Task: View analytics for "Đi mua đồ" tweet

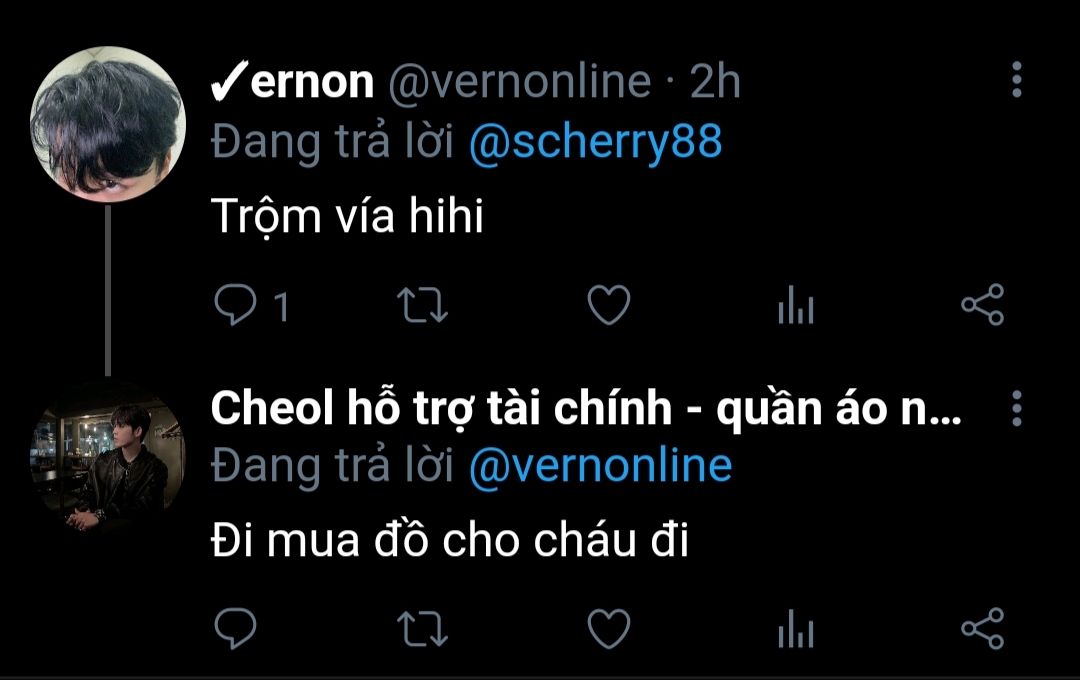Action: coord(796,629)
